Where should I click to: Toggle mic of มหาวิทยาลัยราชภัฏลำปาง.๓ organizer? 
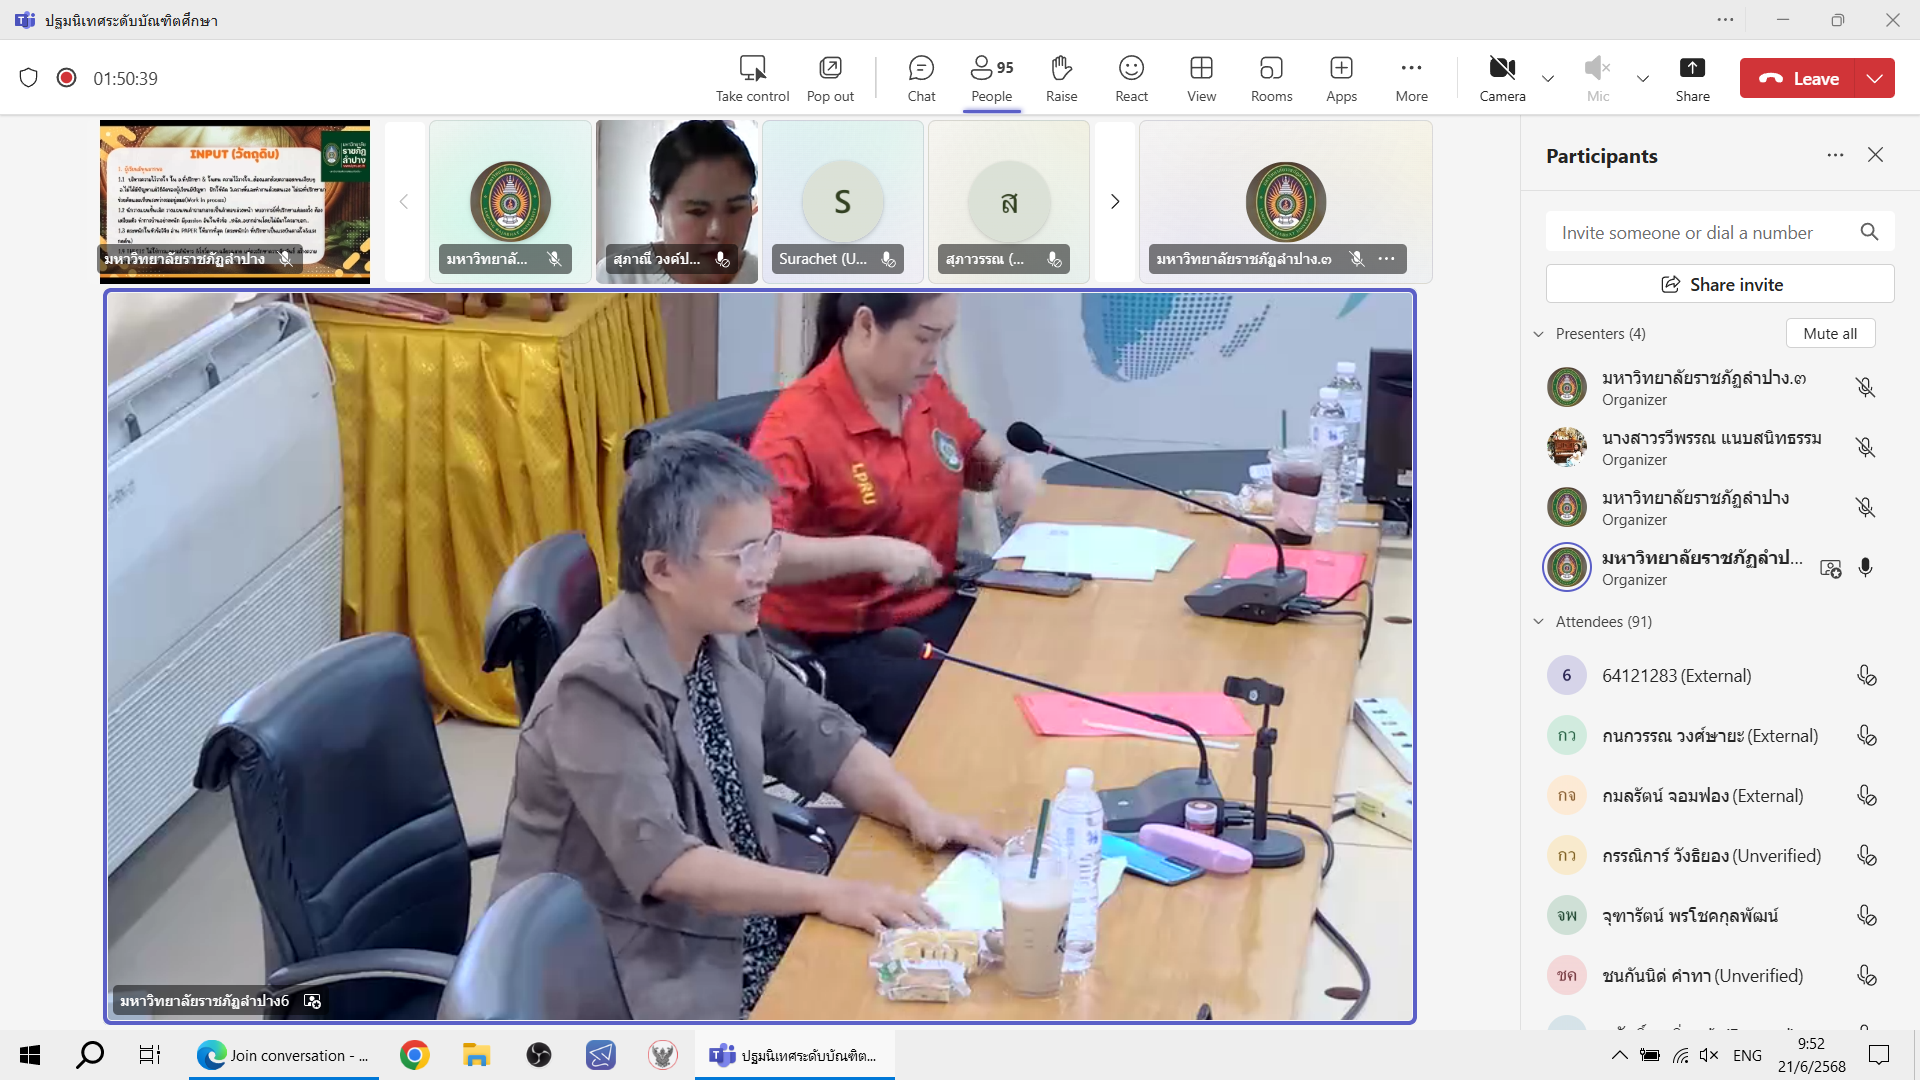pos(1865,388)
